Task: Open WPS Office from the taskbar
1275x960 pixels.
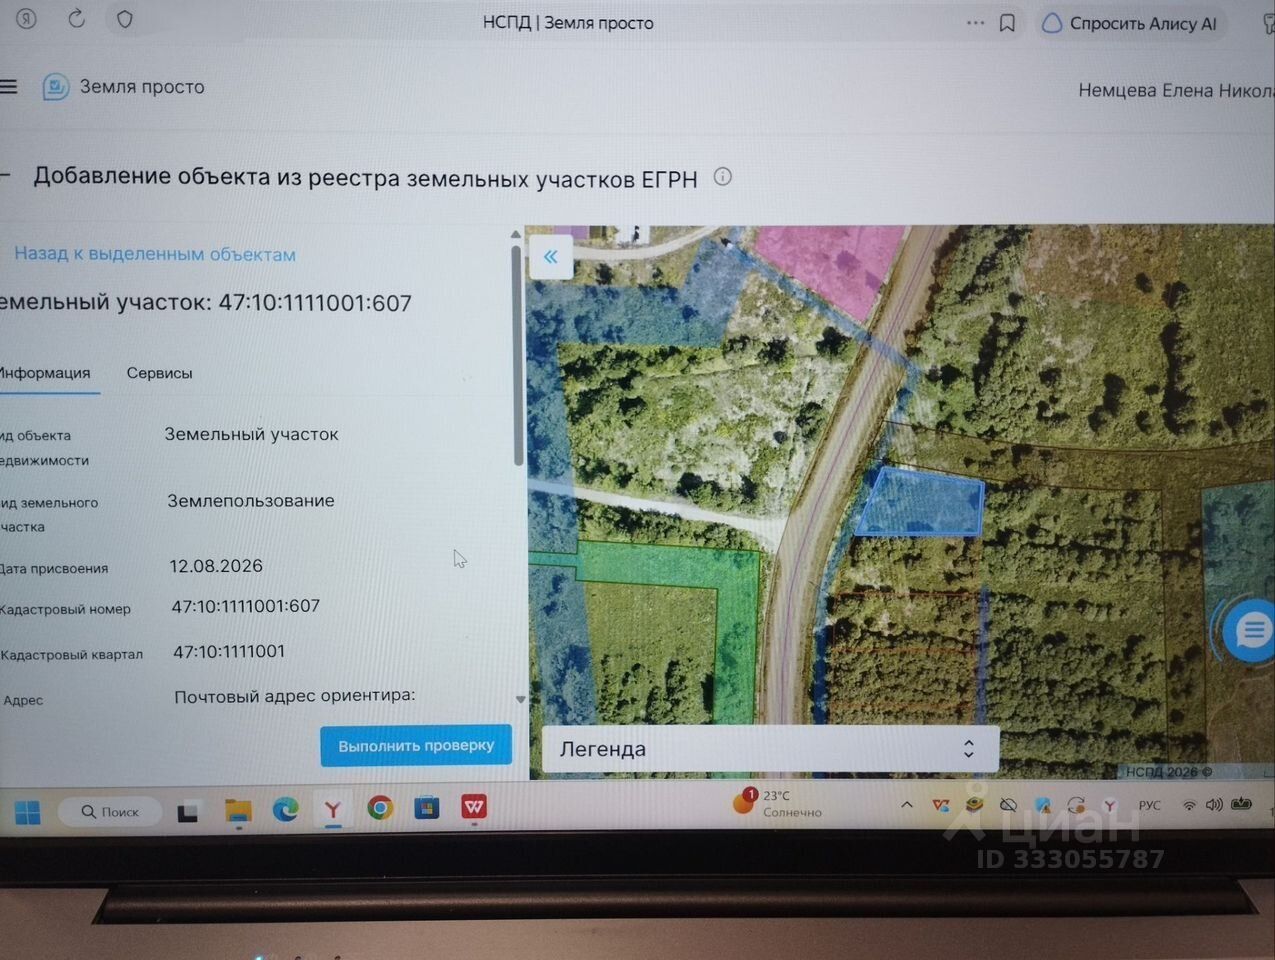Action: tap(474, 807)
